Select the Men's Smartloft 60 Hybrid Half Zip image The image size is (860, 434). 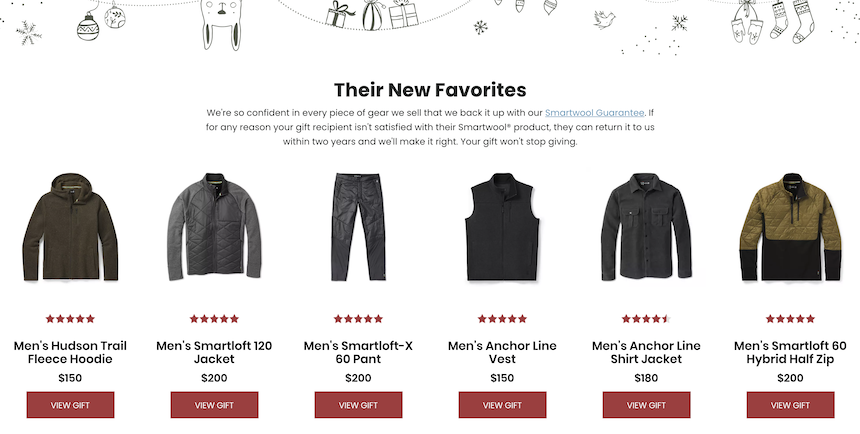point(790,228)
